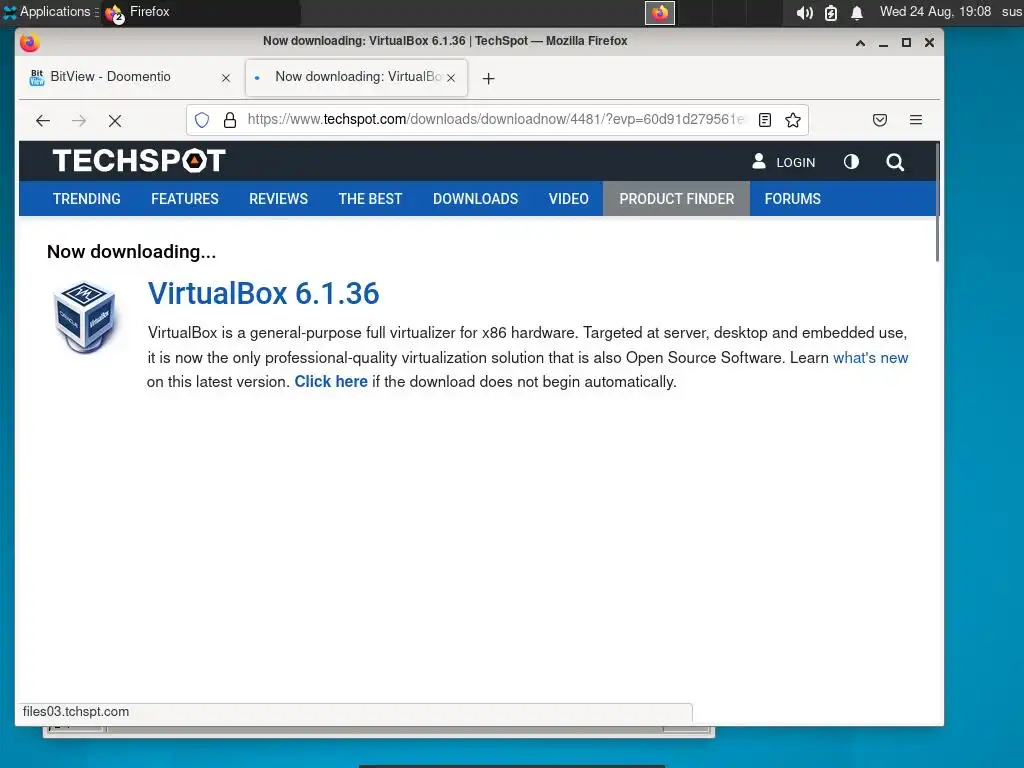Open THE BEST nav item
This screenshot has width=1024, height=768.
point(370,199)
